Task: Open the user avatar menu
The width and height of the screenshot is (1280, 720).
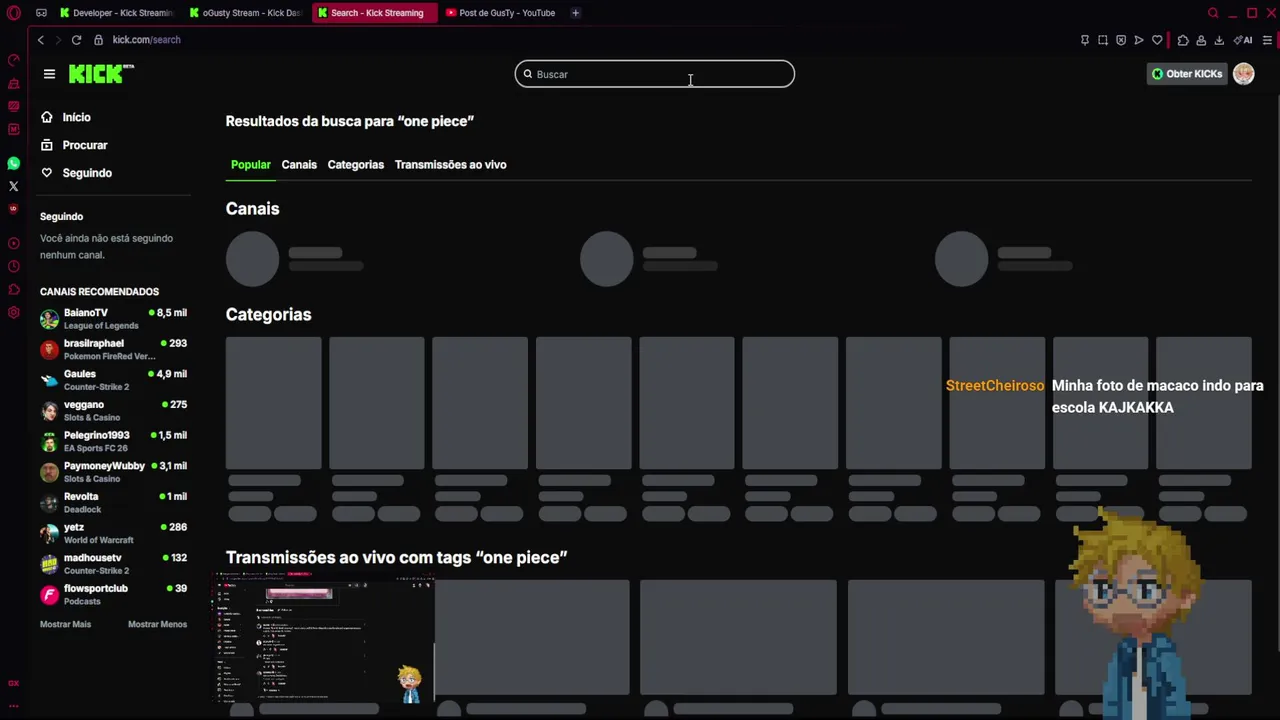Action: pyautogui.click(x=1243, y=74)
